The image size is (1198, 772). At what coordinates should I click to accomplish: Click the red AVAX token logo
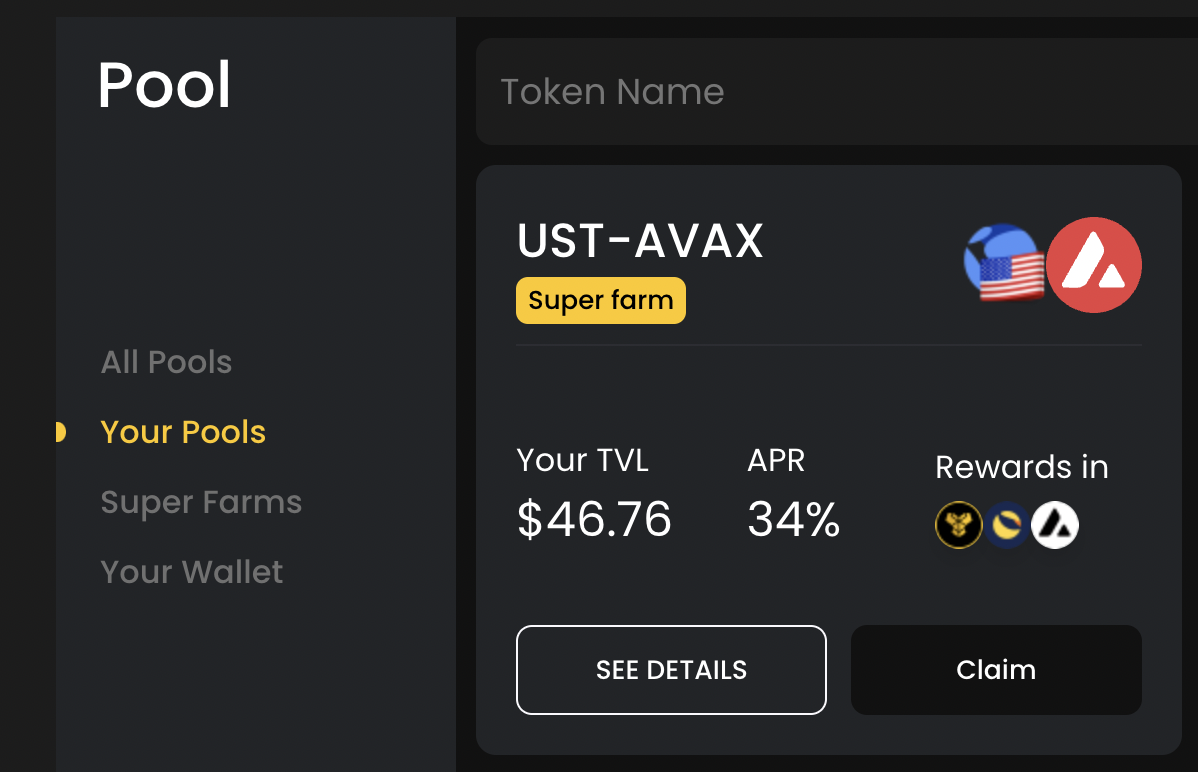point(1094,265)
